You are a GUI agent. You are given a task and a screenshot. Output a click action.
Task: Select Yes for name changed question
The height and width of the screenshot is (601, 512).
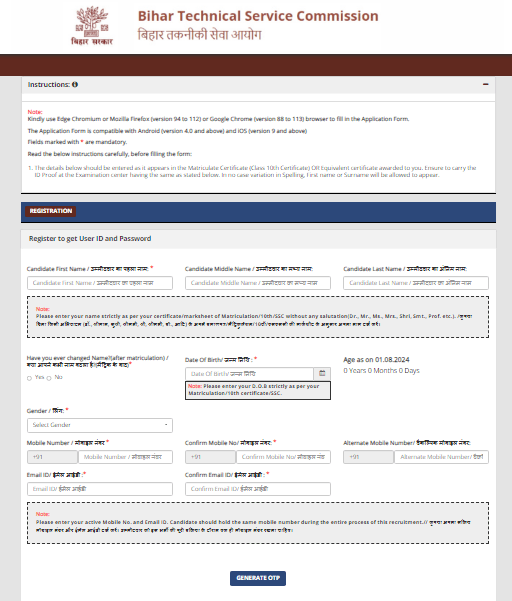coord(30,378)
